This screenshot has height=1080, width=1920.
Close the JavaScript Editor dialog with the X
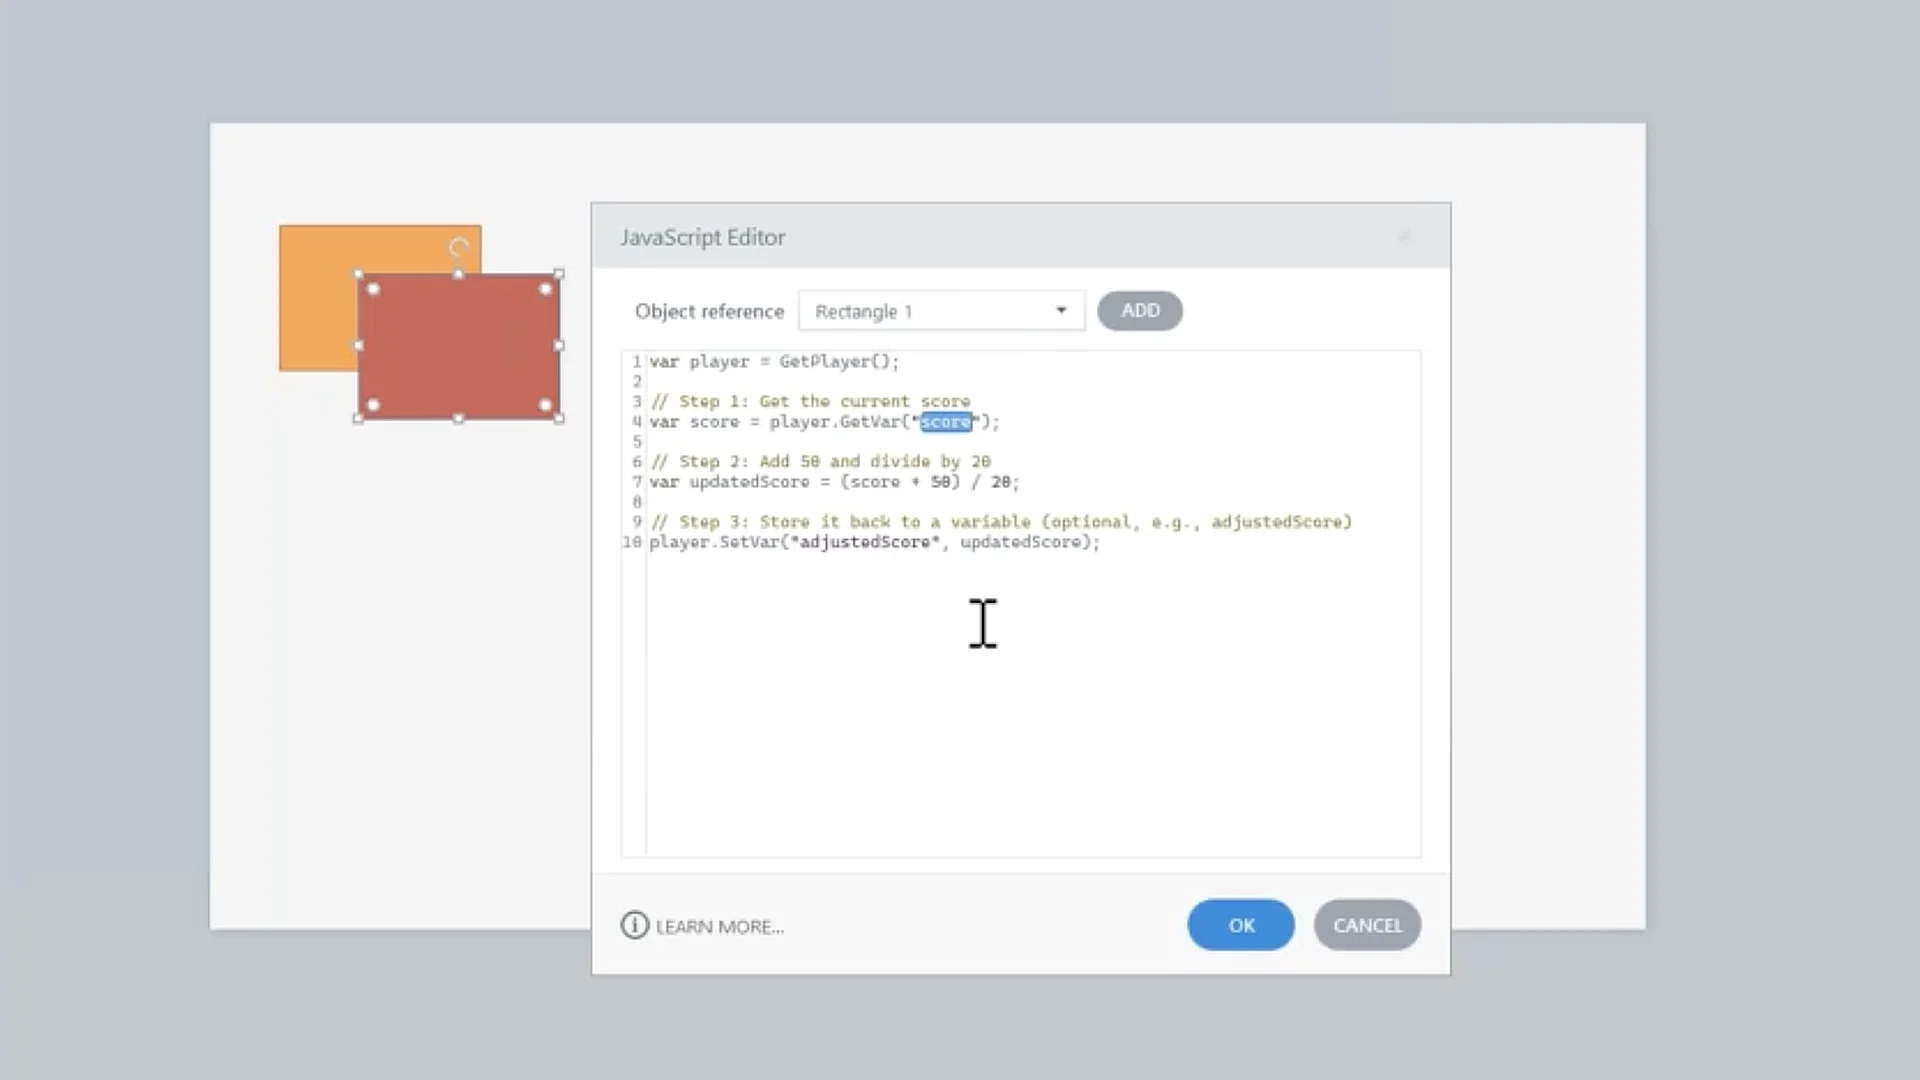(x=1404, y=237)
